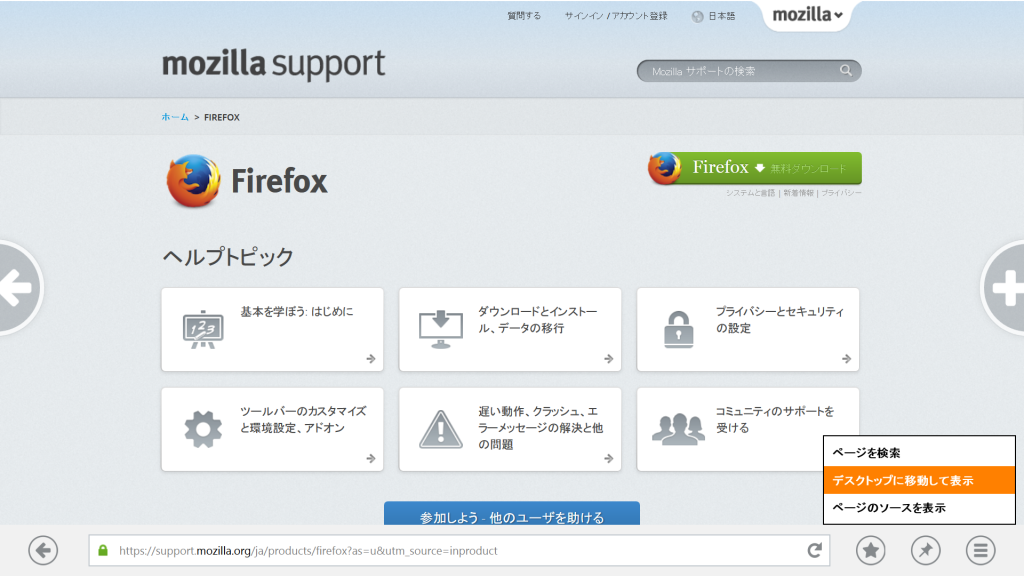Image resolution: width=1024 pixels, height=576 pixels.
Task: Click 参加しよう - 他のユーザを助ける button
Action: [x=511, y=513]
